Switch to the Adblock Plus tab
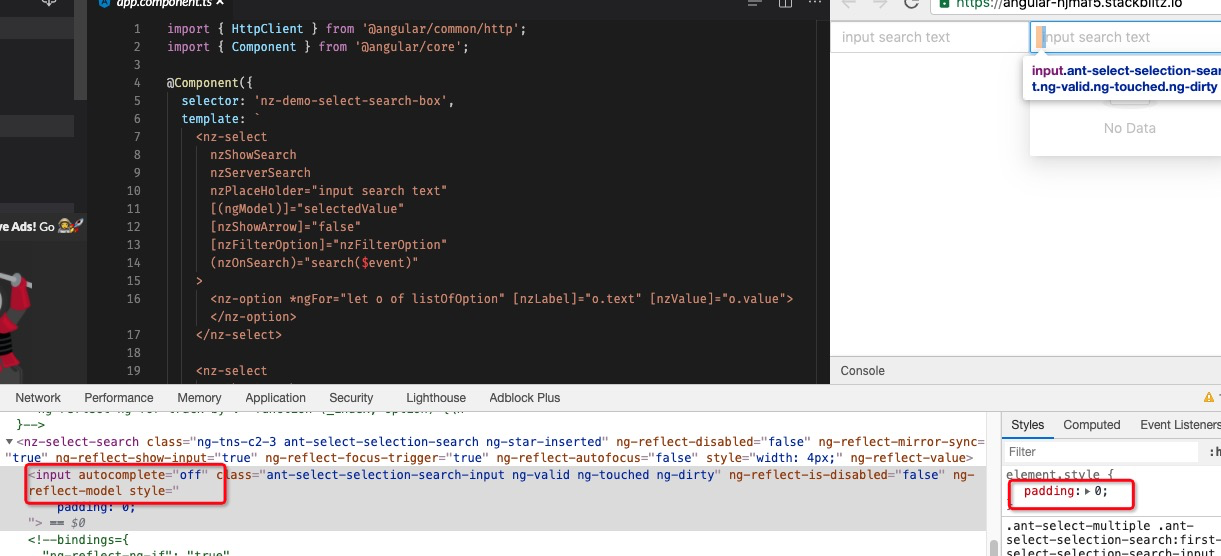Viewport: 1221px width, 556px height. (x=525, y=398)
